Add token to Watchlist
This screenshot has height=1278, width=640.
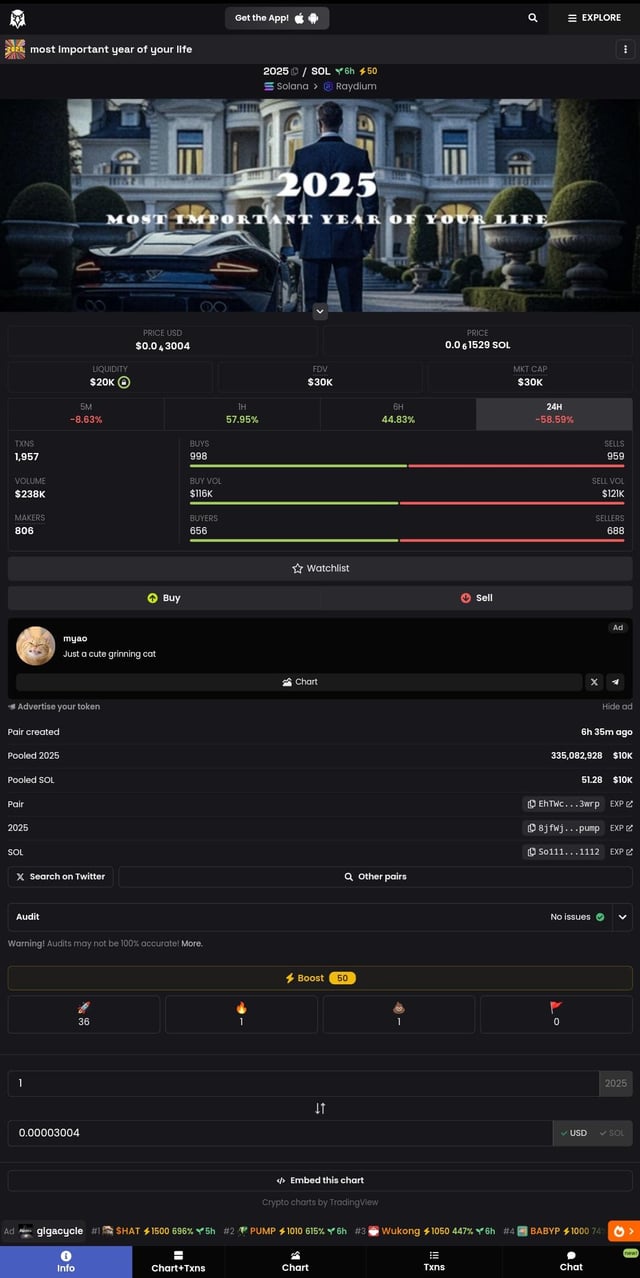coord(320,568)
